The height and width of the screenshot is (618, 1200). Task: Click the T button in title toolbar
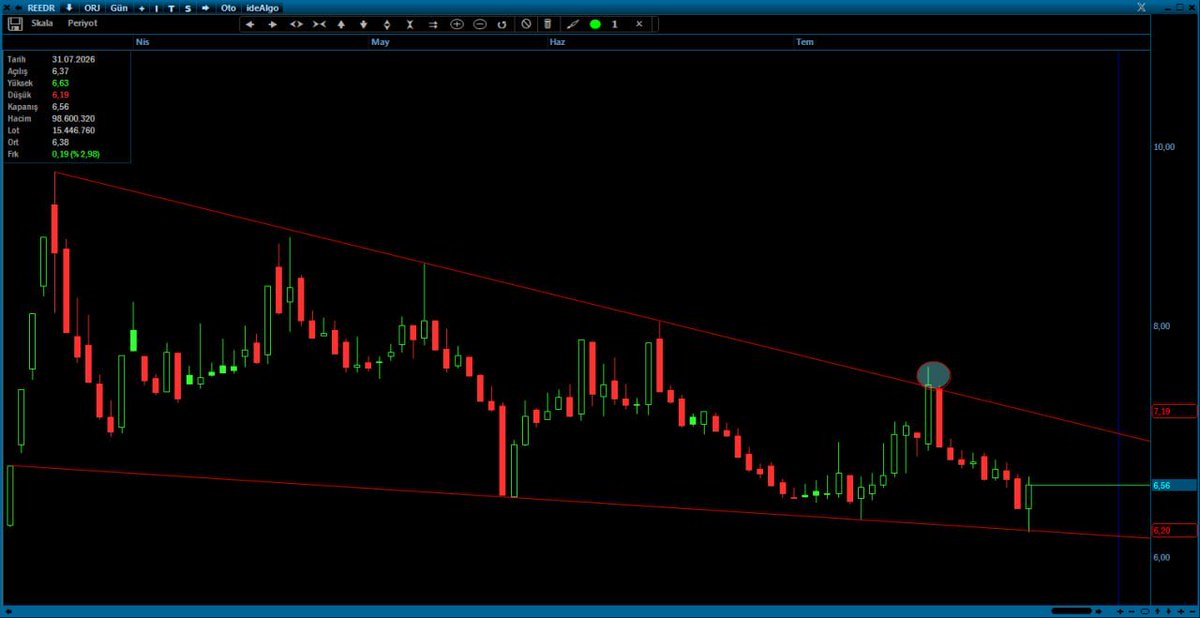pyautogui.click(x=171, y=7)
